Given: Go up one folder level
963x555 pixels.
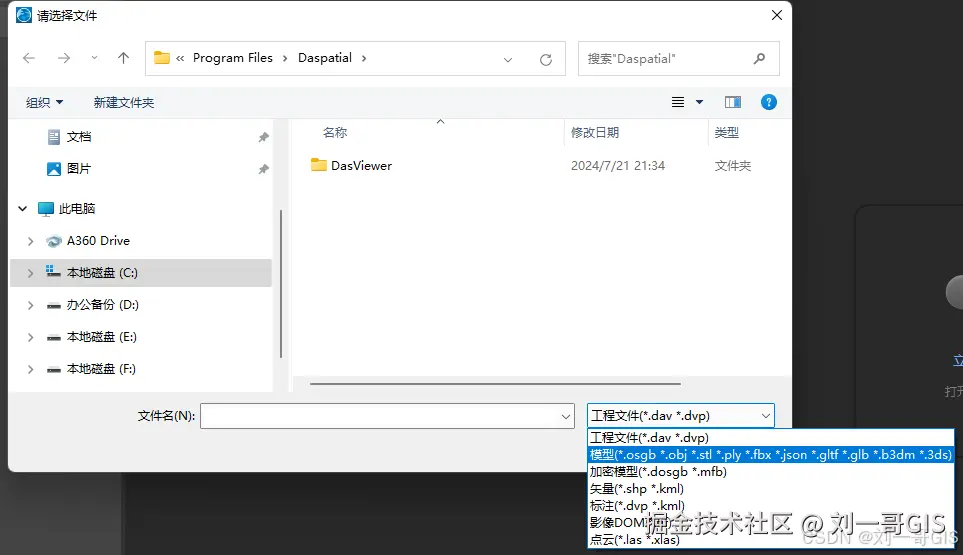Looking at the screenshot, I should pyautogui.click(x=123, y=58).
